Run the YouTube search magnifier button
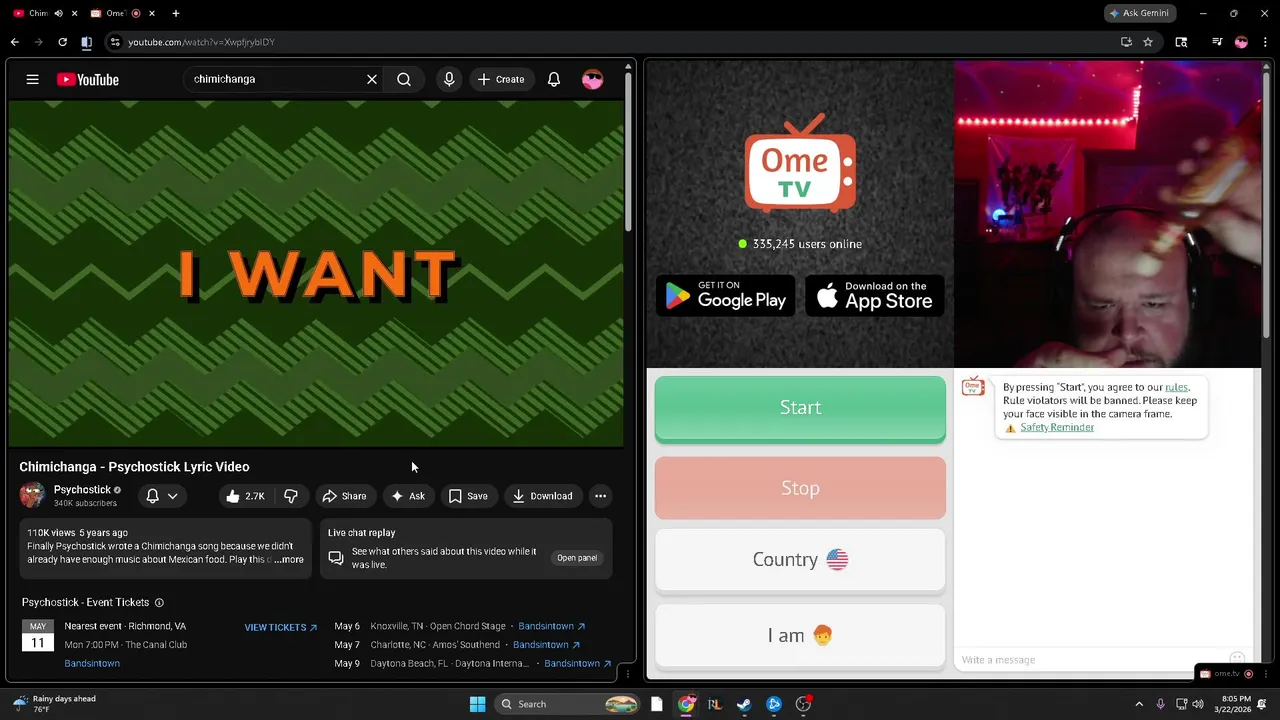Viewport: 1280px width, 720px height. pos(404,79)
